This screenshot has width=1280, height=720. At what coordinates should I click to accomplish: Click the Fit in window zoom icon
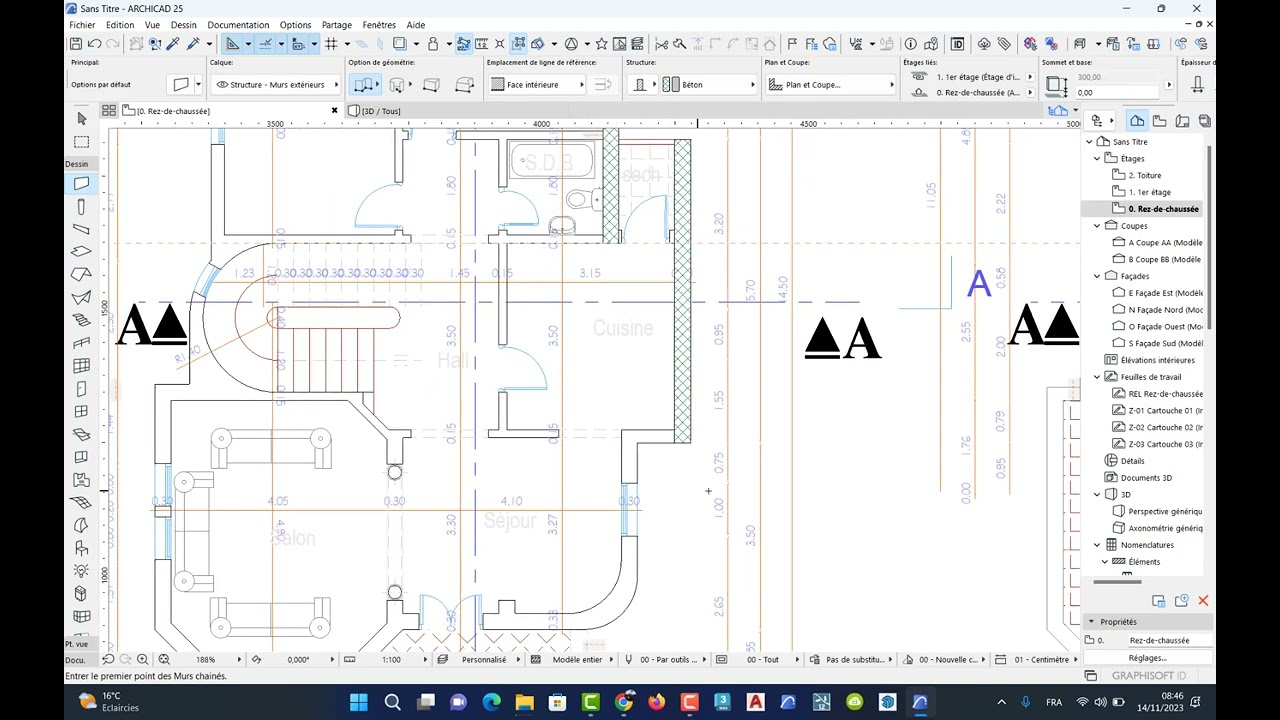(164, 660)
